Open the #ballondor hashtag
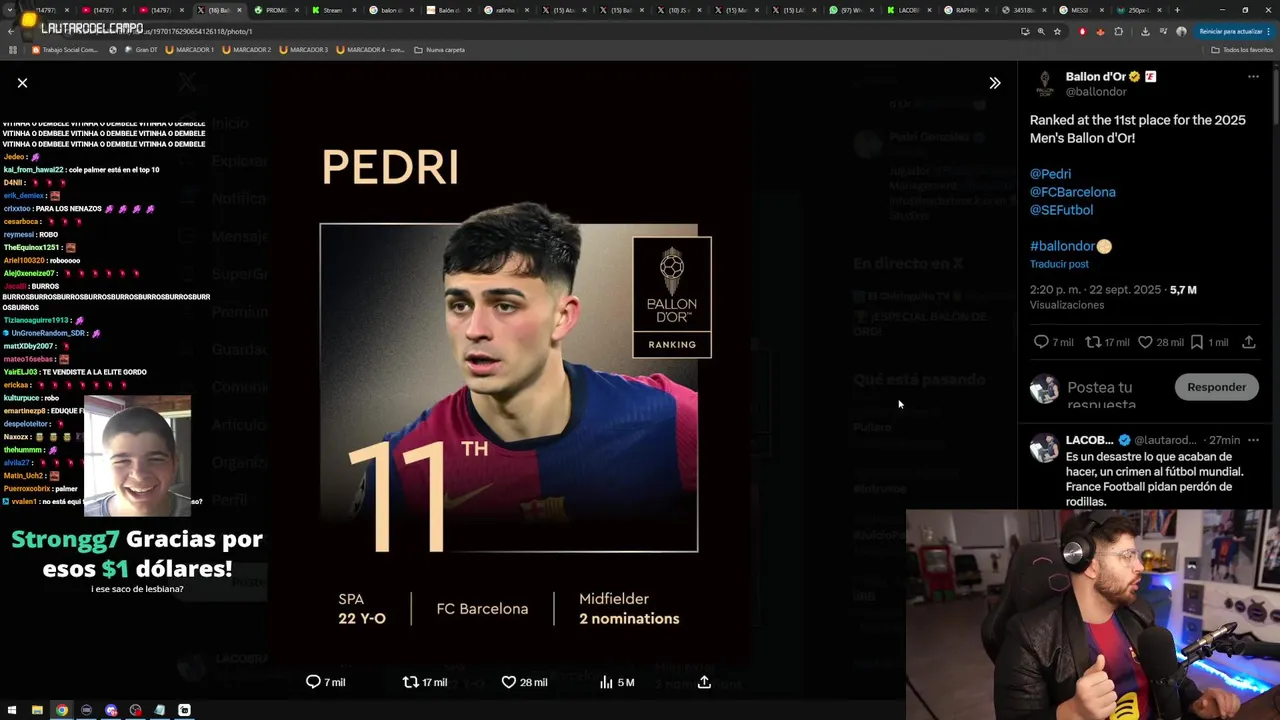Image resolution: width=1280 pixels, height=720 pixels. click(1063, 246)
